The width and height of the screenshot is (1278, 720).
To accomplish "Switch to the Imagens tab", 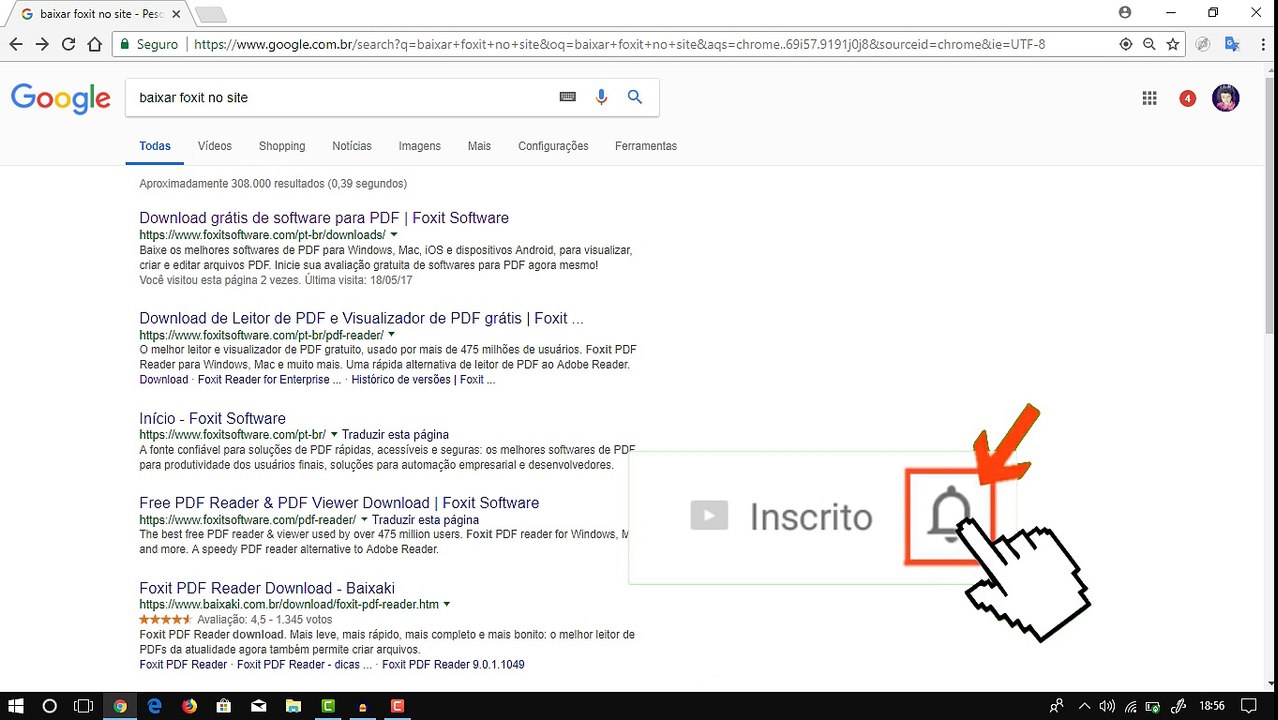I will 420,146.
